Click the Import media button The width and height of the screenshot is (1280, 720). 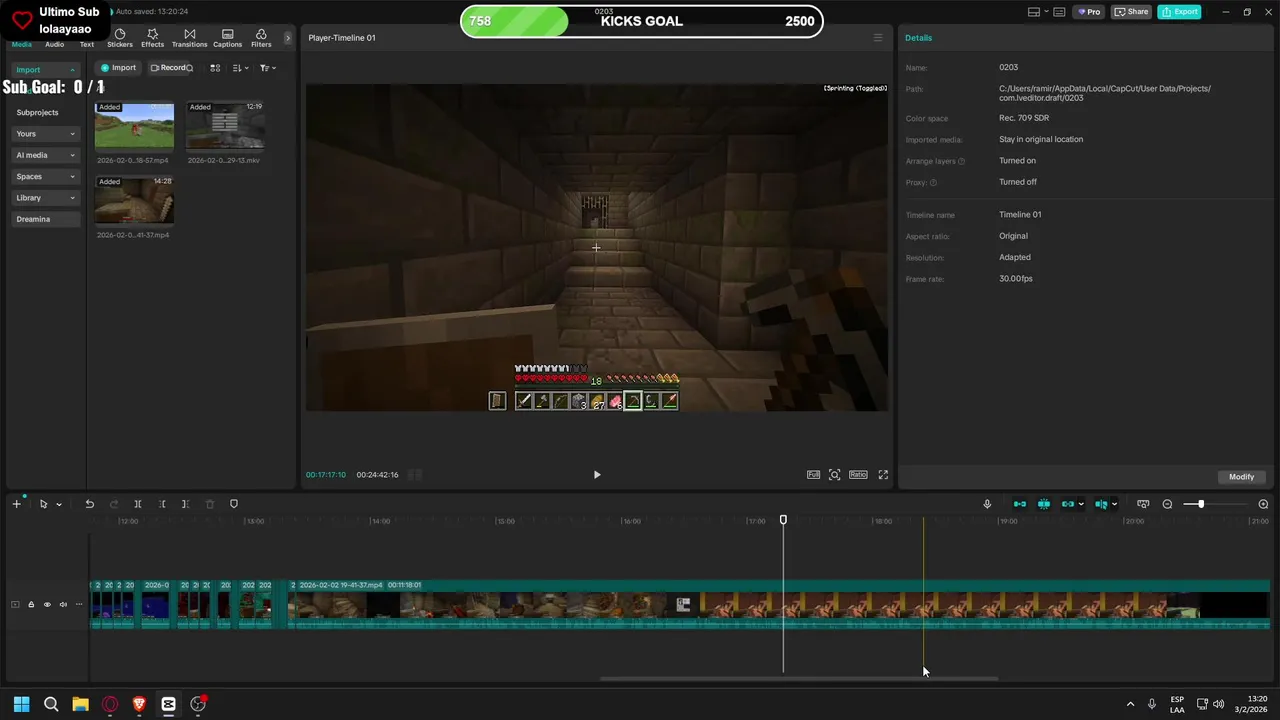[118, 68]
